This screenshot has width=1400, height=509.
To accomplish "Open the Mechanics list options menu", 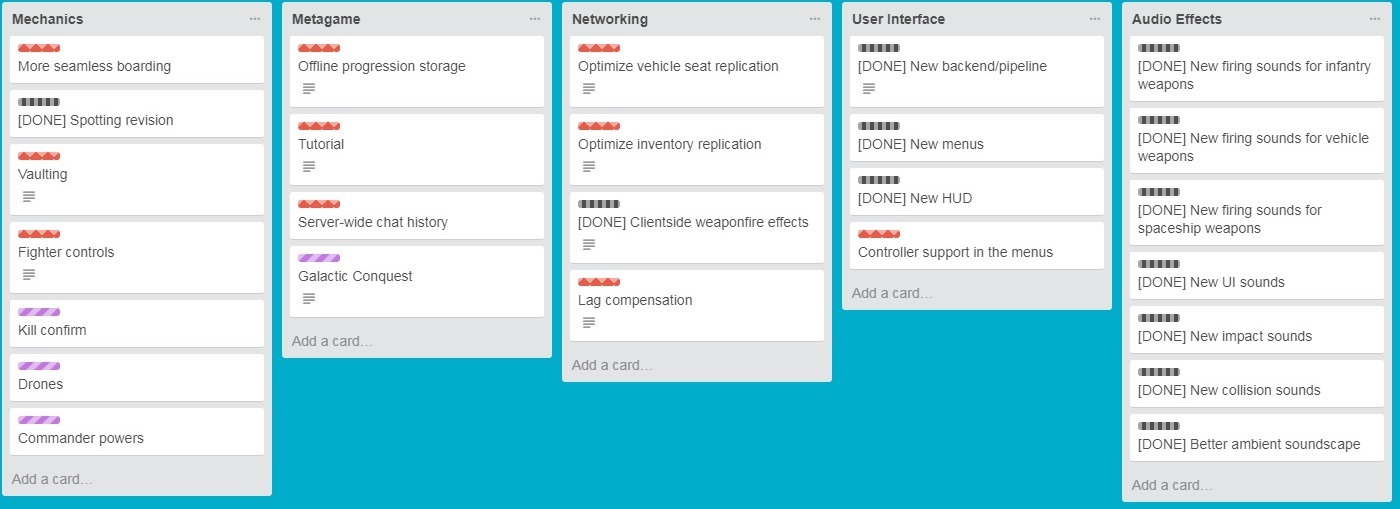I will tap(255, 19).
